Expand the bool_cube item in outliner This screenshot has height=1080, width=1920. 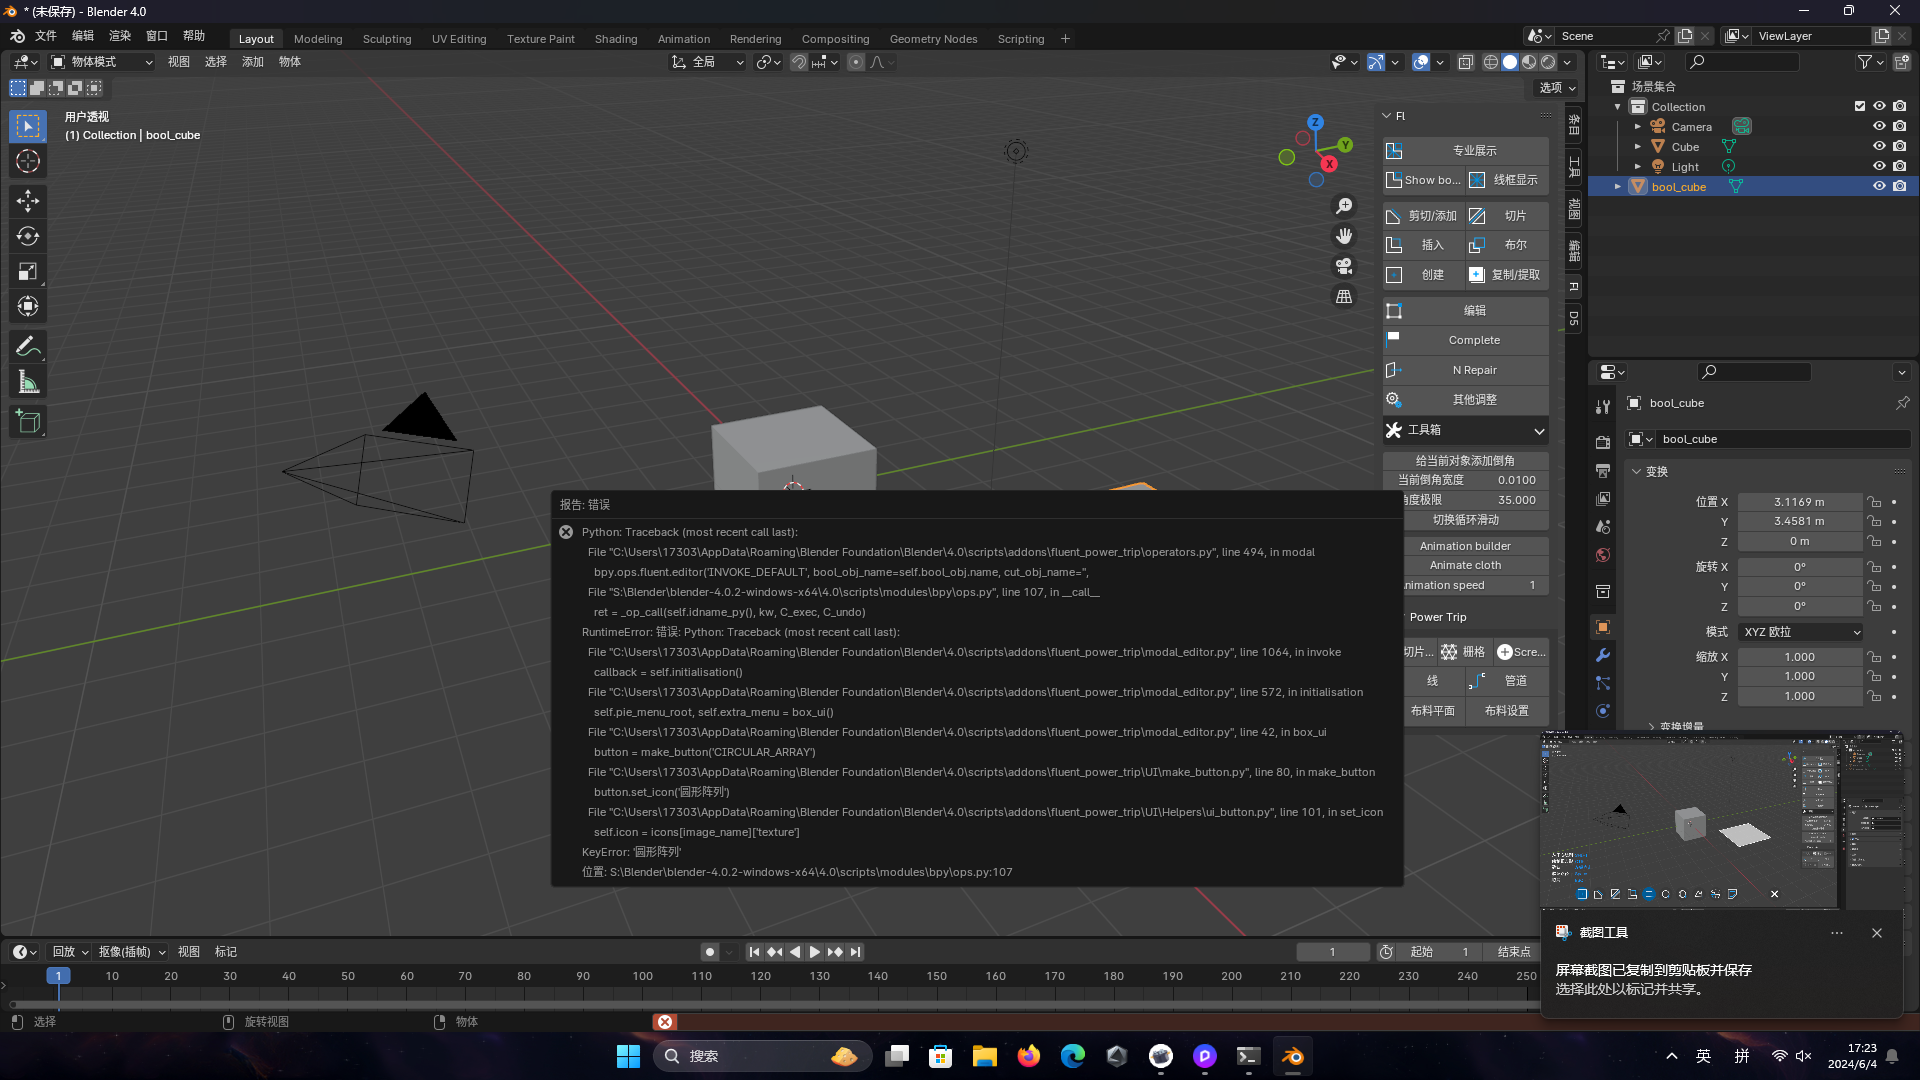1618,187
